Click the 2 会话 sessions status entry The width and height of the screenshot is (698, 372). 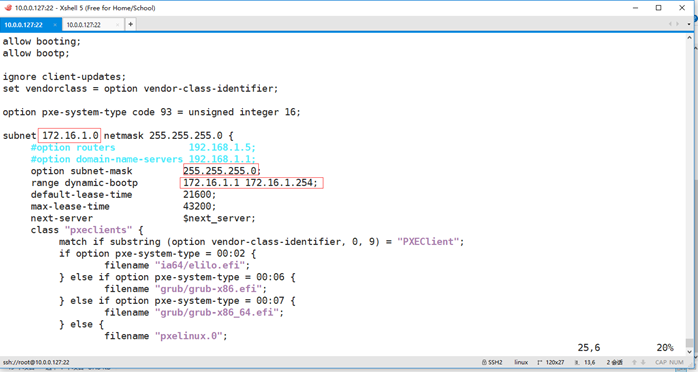615,362
